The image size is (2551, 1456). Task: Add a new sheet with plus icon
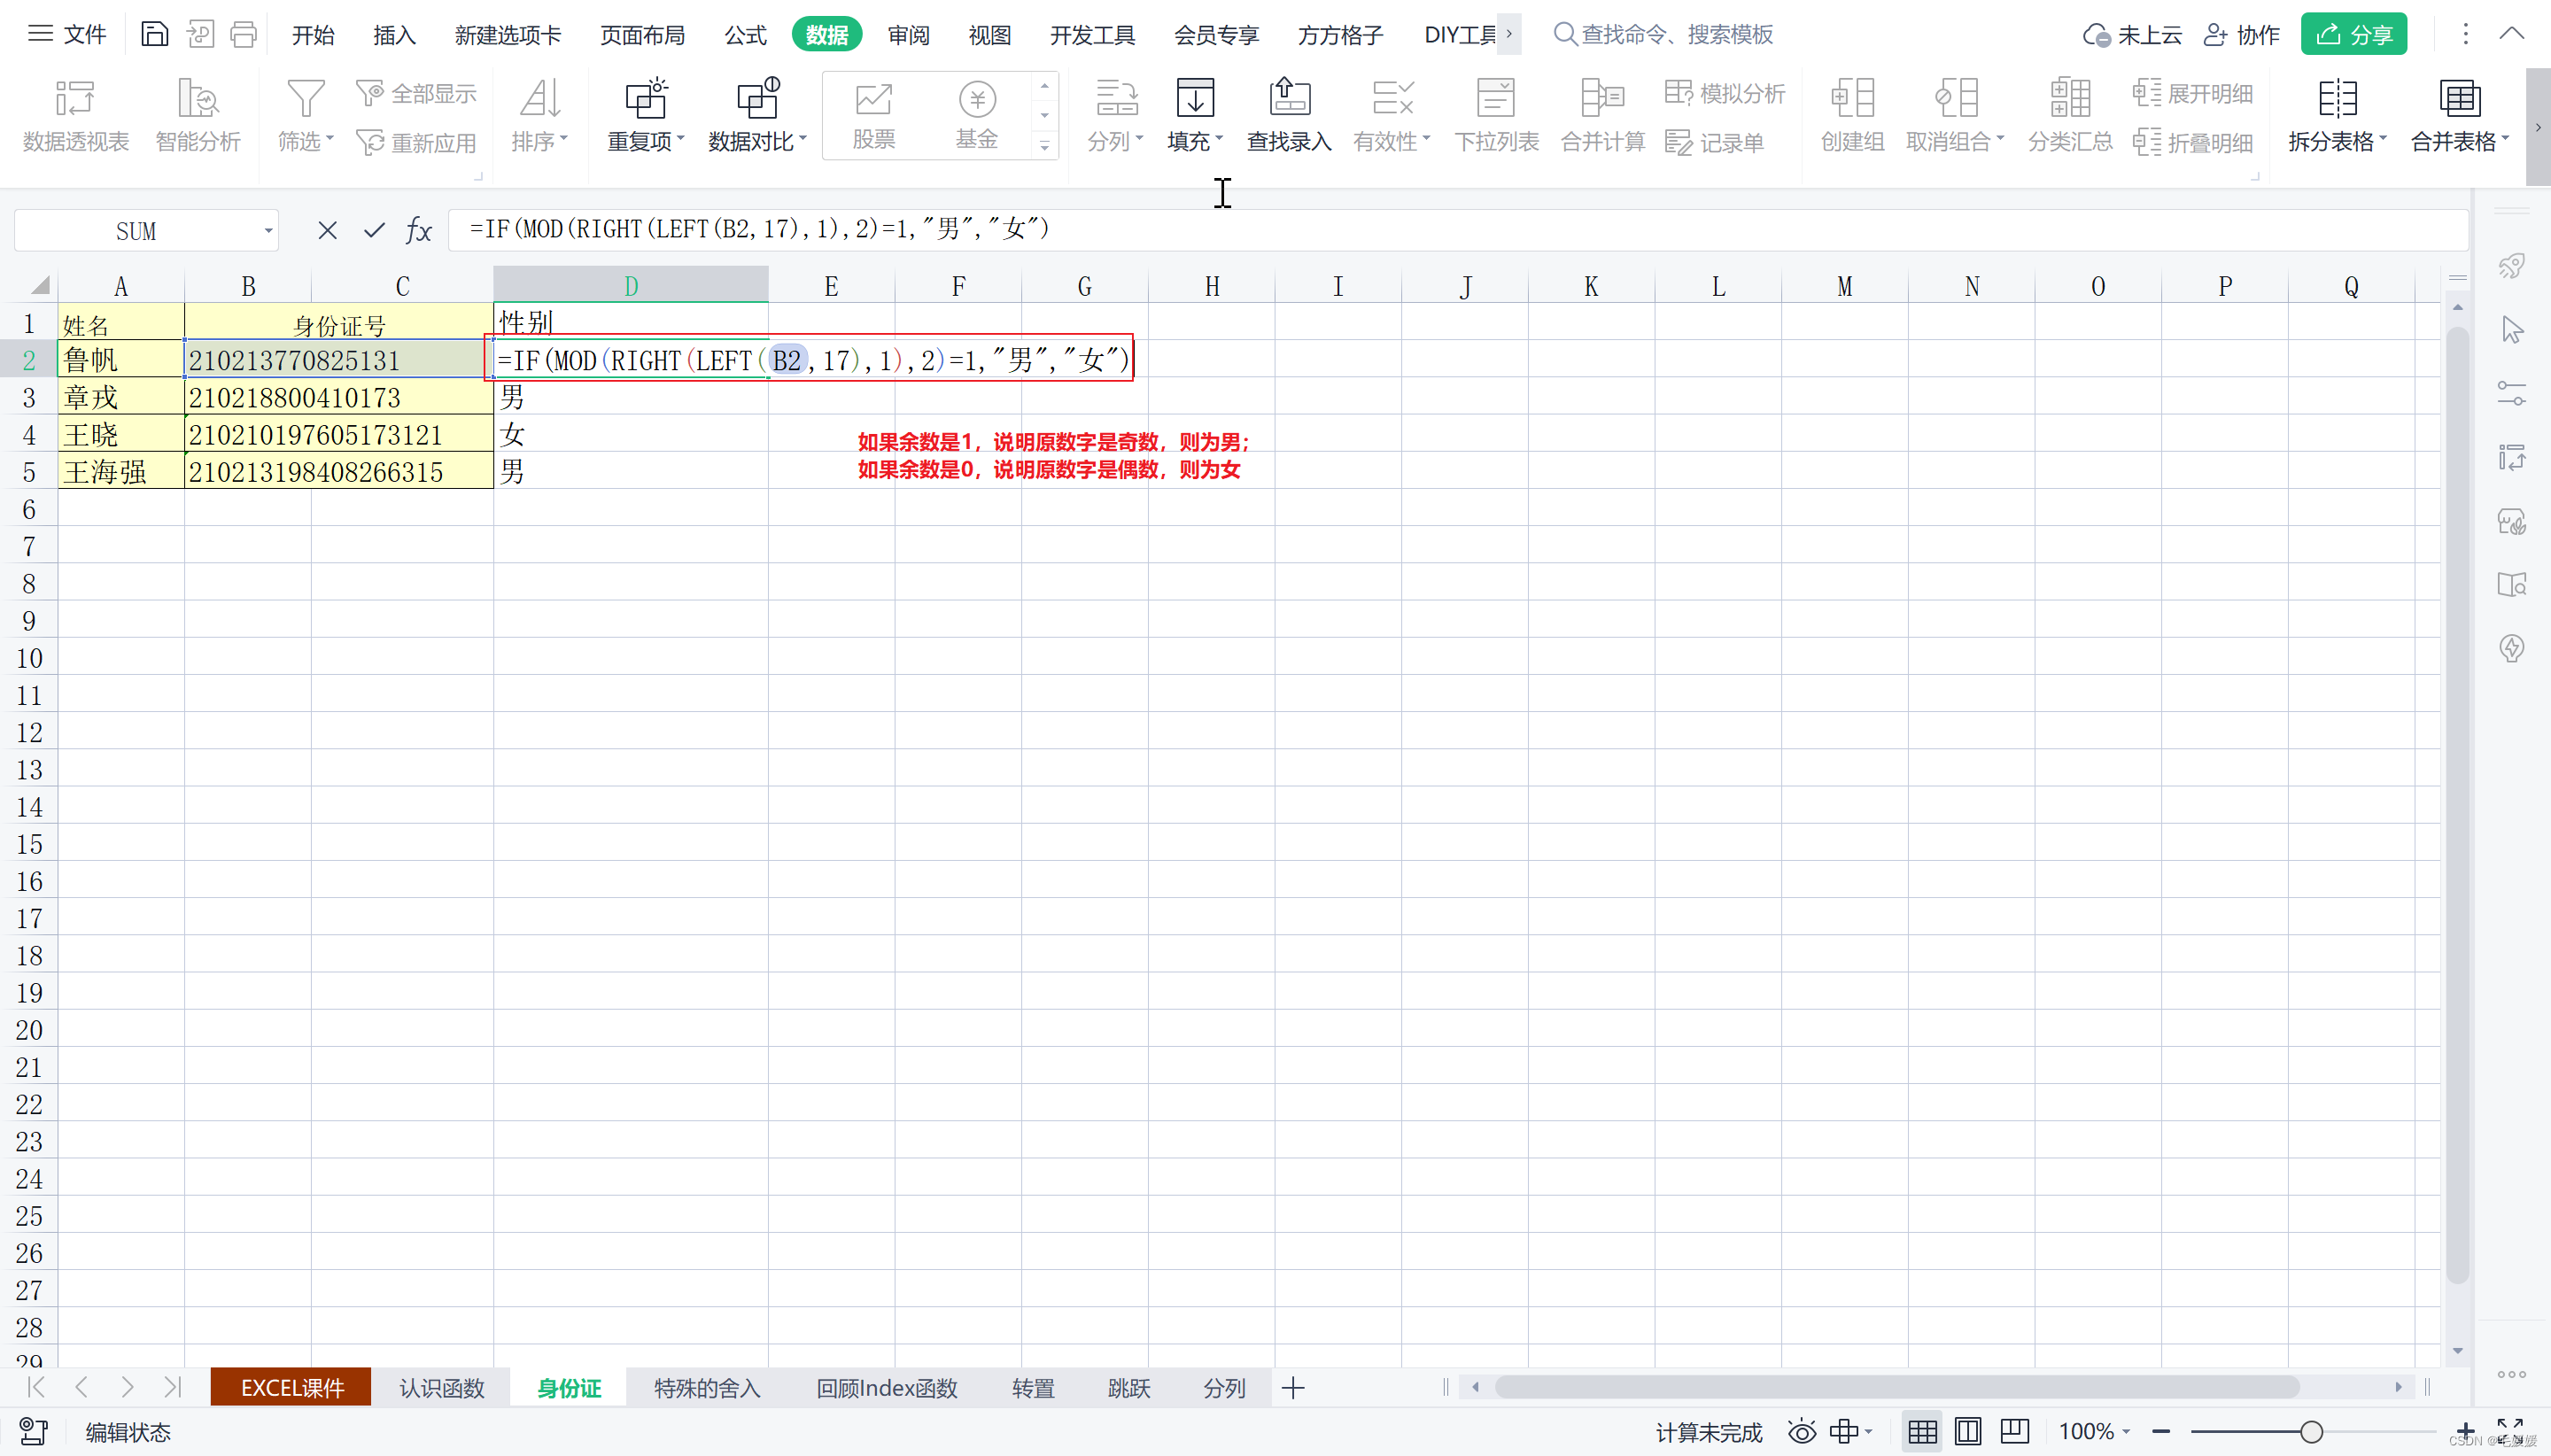click(1293, 1388)
